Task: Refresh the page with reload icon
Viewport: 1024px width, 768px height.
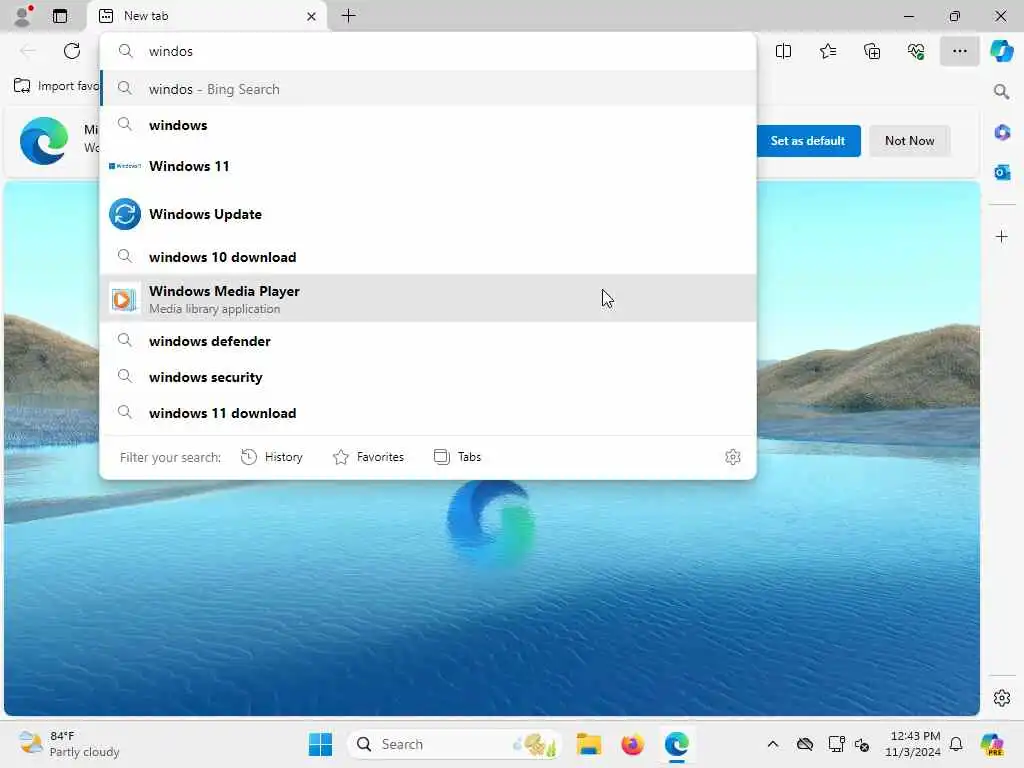Action: point(72,51)
